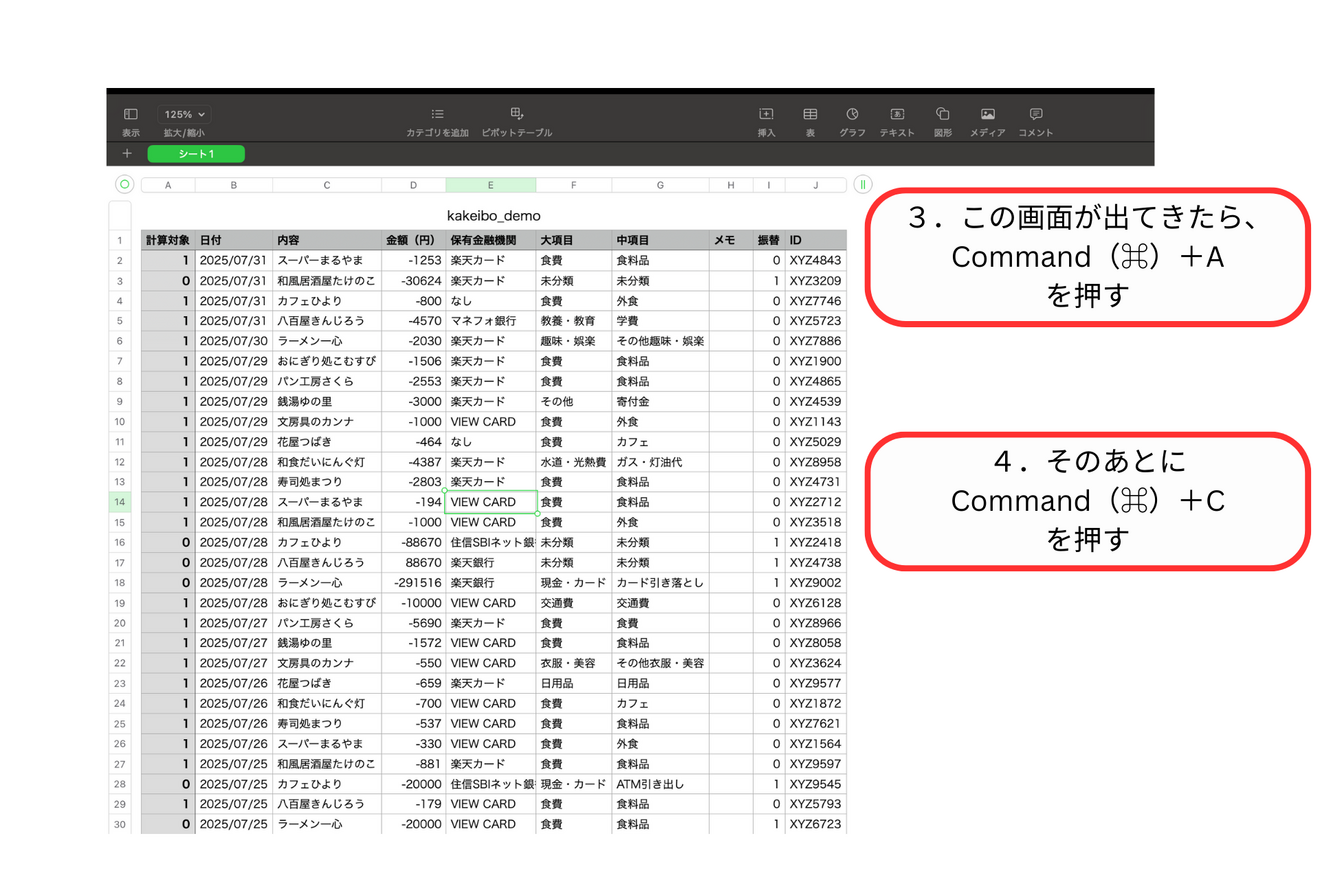Screen dimensions: 1320x880
Task: Select the amount cell -291516
Action: pos(414,583)
